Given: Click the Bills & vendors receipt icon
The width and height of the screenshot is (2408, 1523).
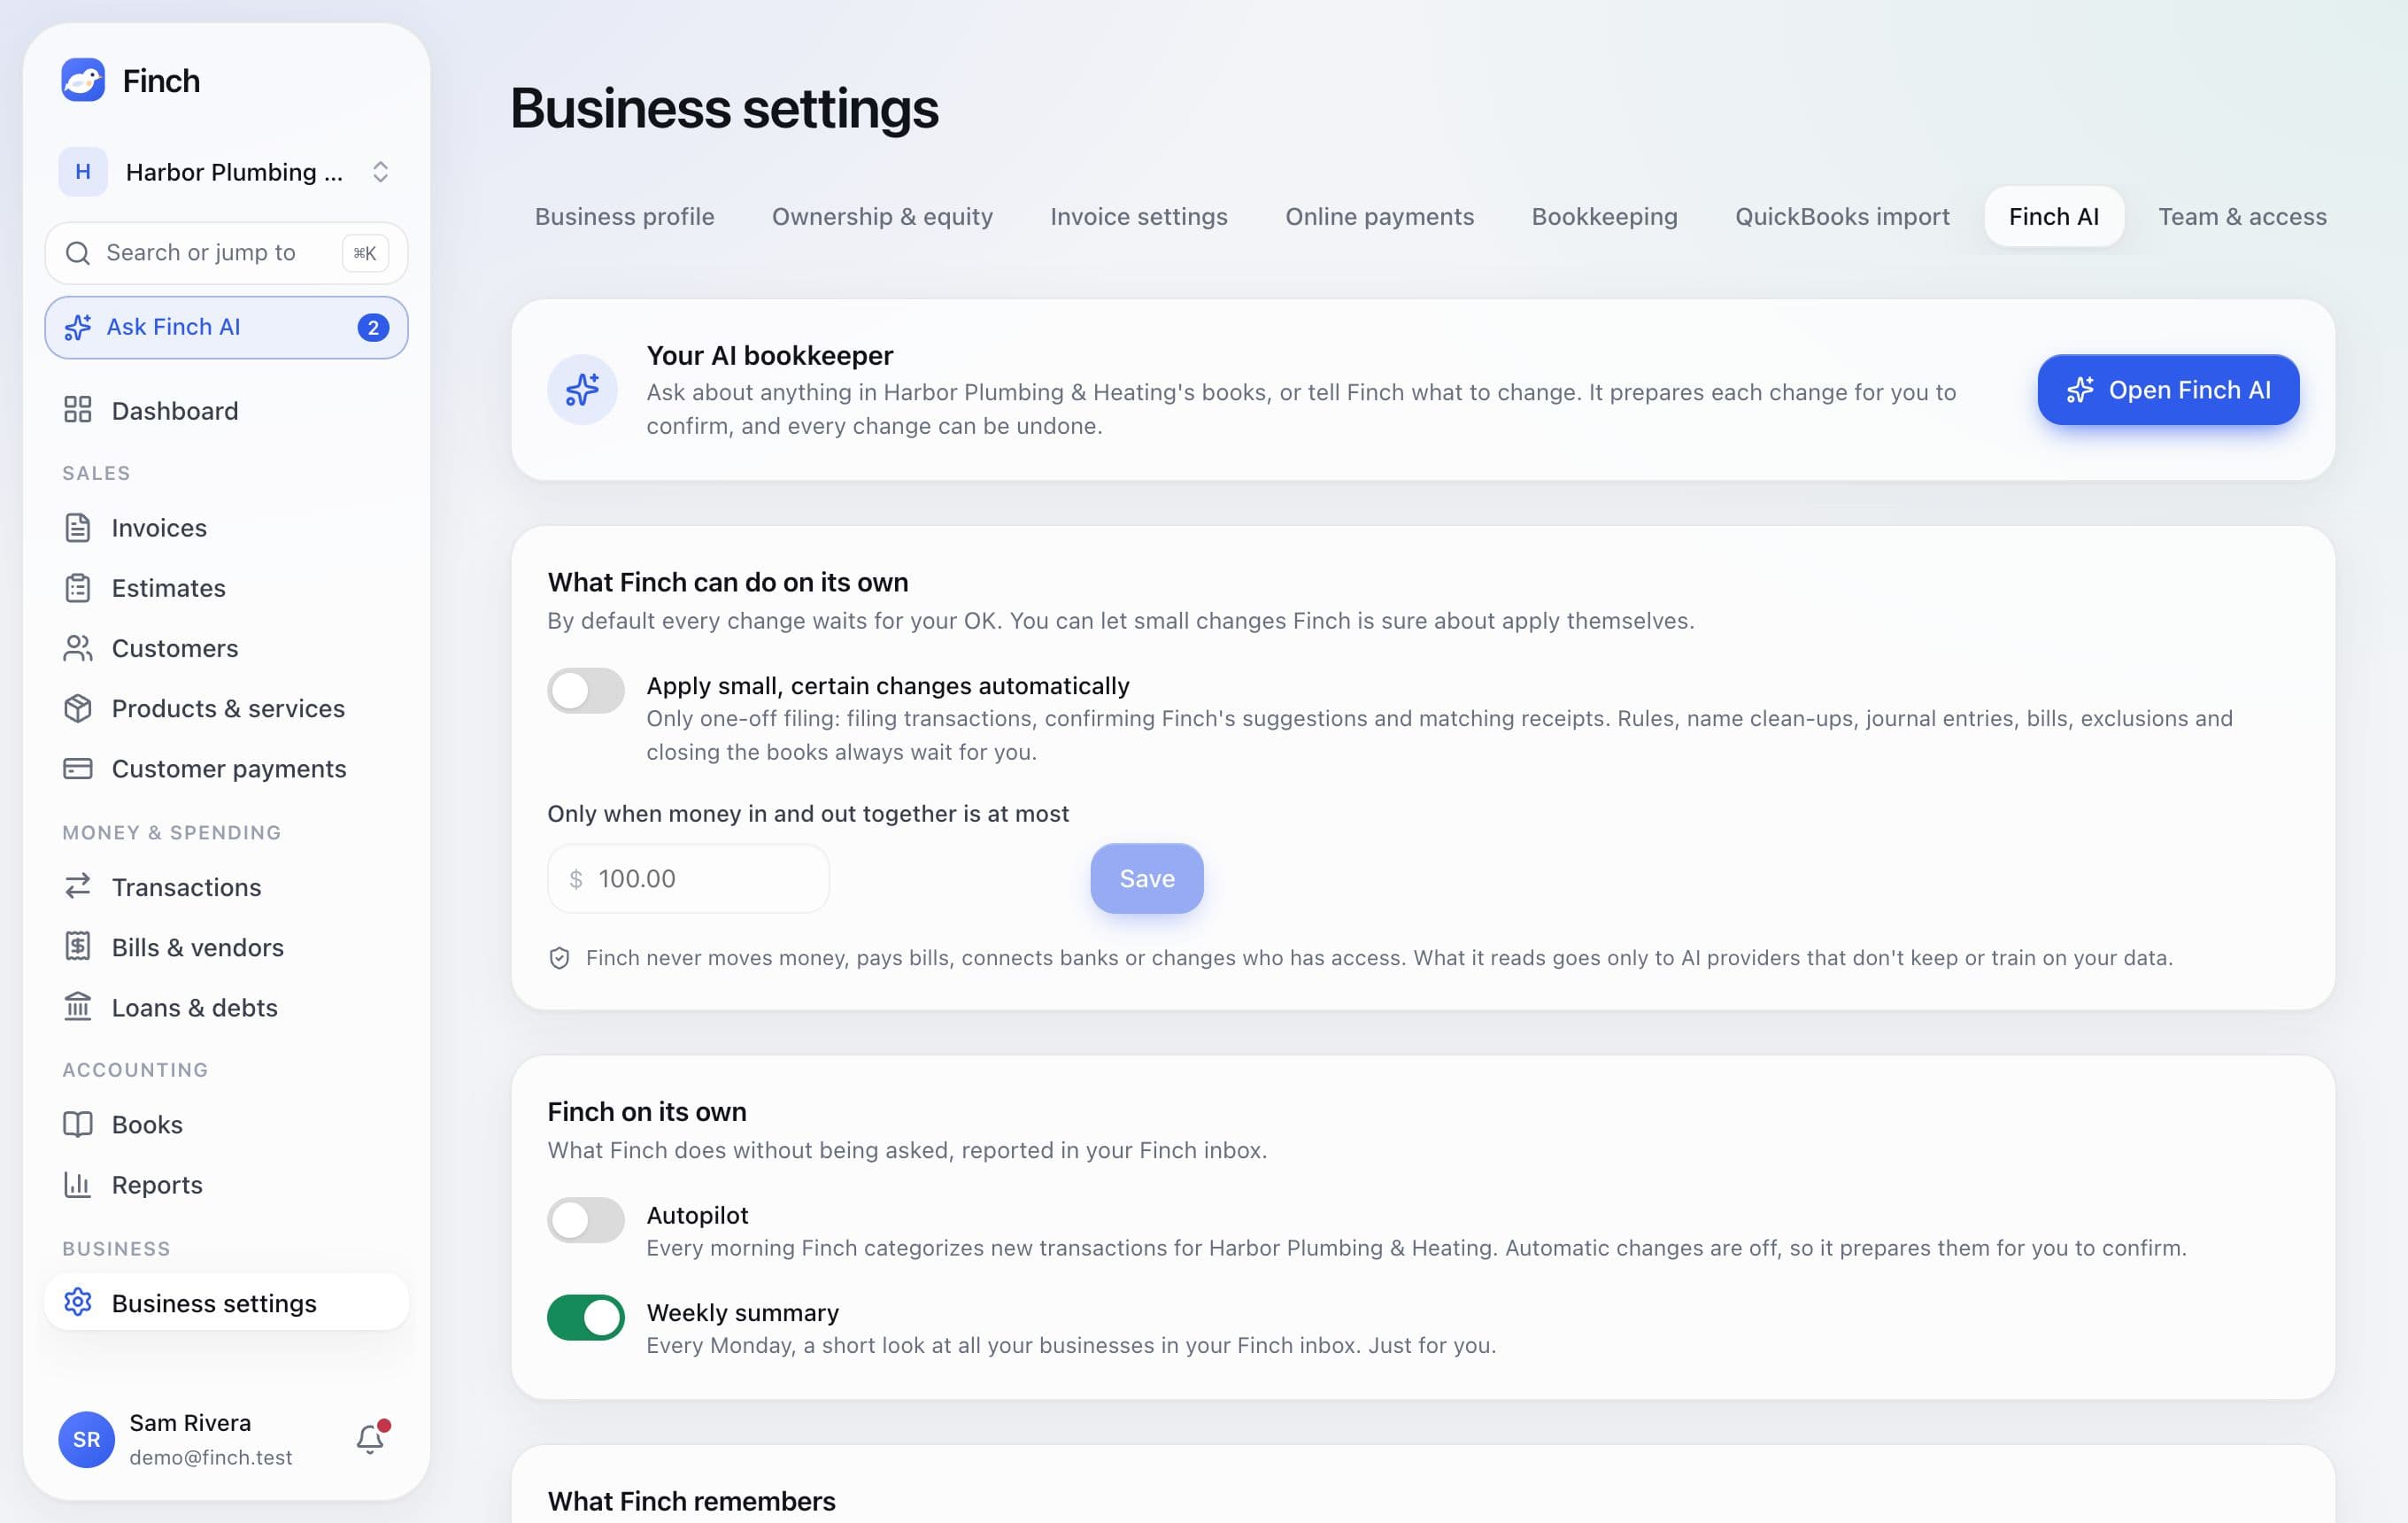Looking at the screenshot, I should pos(78,946).
